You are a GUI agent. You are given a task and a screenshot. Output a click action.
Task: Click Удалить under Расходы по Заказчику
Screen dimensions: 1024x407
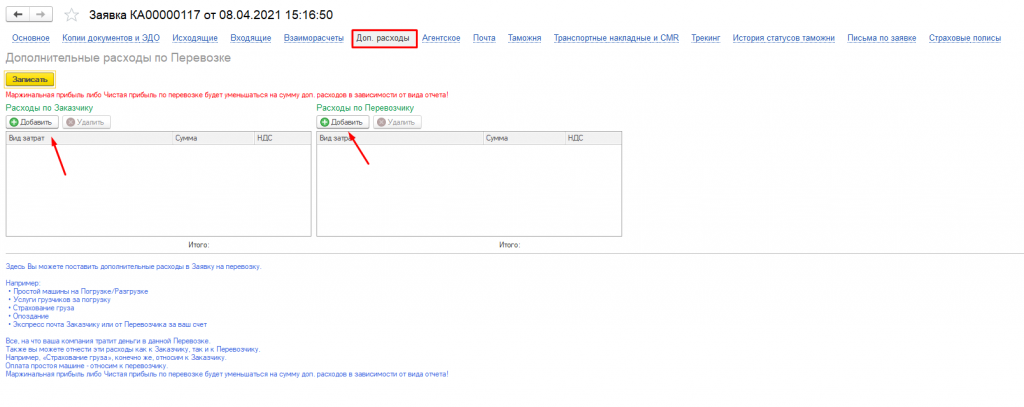click(x=87, y=122)
